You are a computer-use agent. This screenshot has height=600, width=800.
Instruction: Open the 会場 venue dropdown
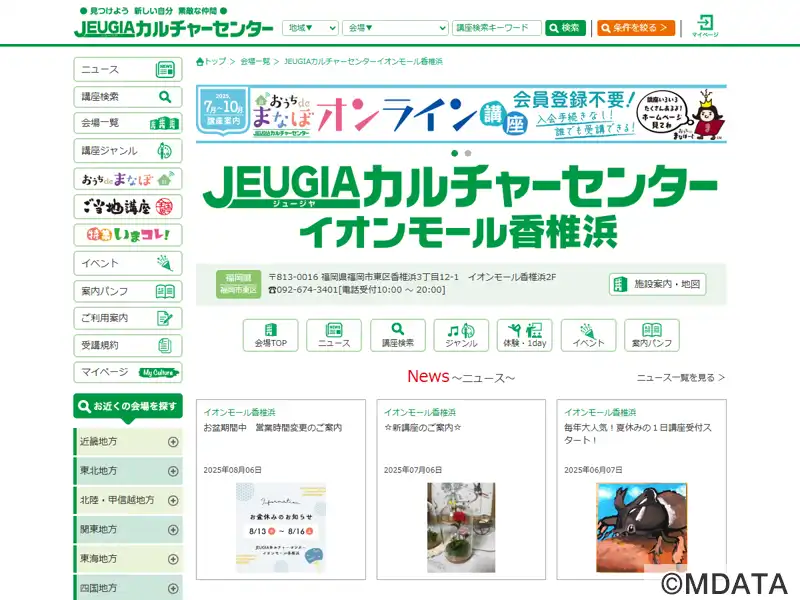tap(395, 28)
